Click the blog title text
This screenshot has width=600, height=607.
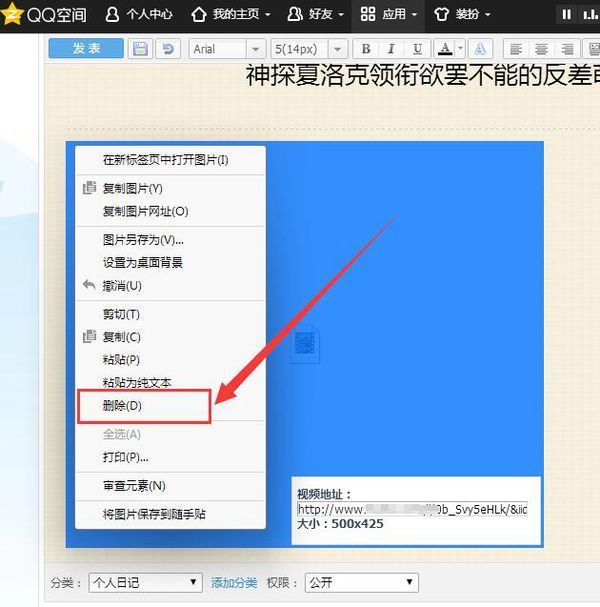(x=423, y=75)
